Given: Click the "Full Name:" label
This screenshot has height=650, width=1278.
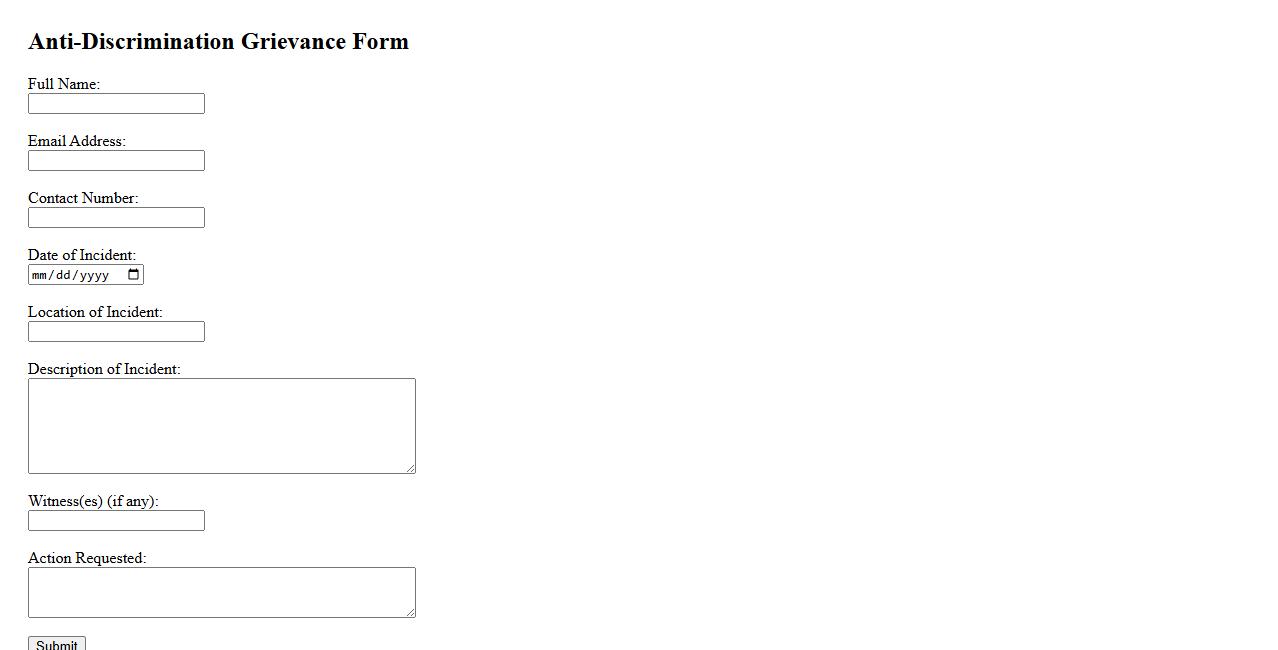Looking at the screenshot, I should (x=64, y=84).
